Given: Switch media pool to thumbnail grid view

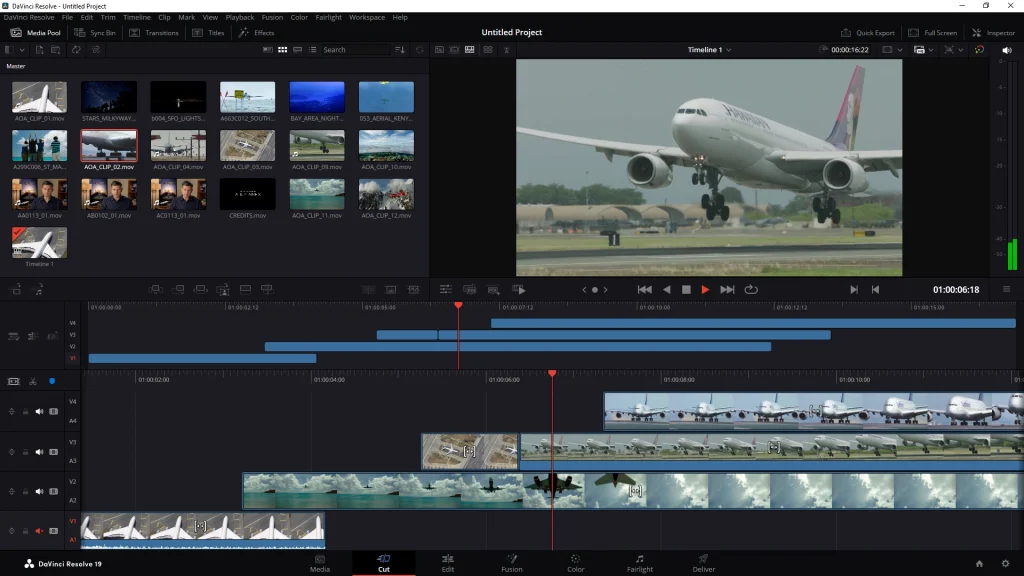Looking at the screenshot, I should [283, 50].
